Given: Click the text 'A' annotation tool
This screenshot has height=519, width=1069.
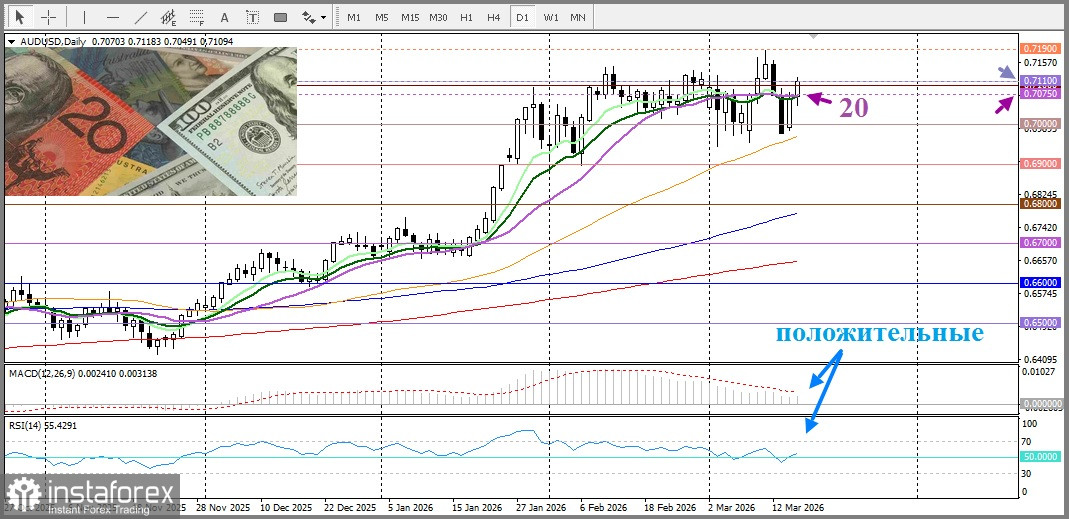Looking at the screenshot, I should tap(225, 17).
